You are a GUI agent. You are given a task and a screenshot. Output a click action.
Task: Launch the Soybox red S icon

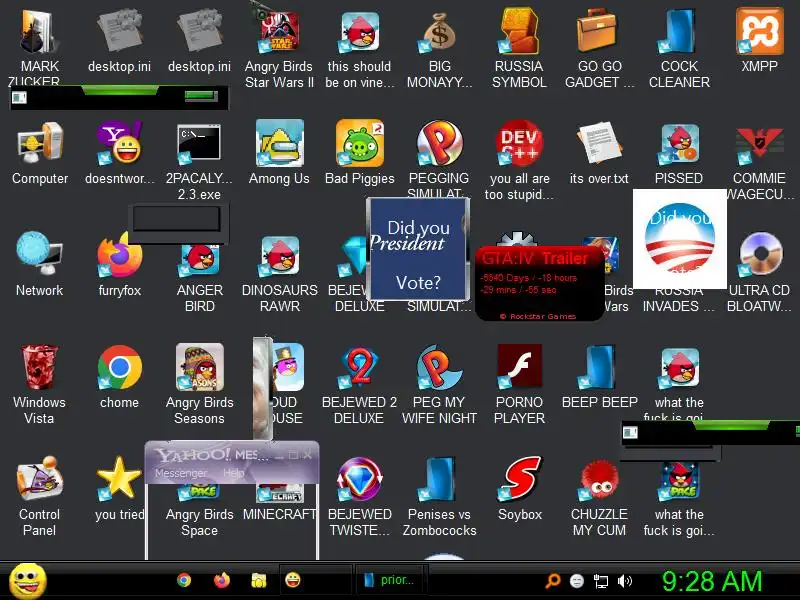[x=519, y=480]
